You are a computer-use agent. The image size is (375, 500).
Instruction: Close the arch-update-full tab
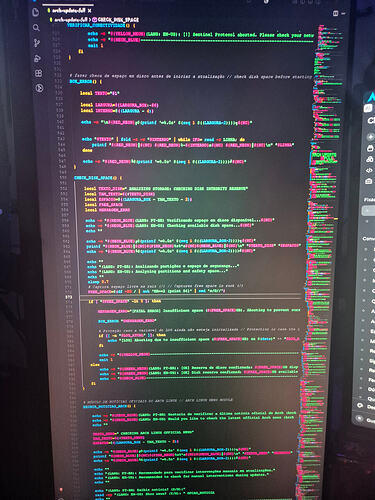(x=90, y=11)
